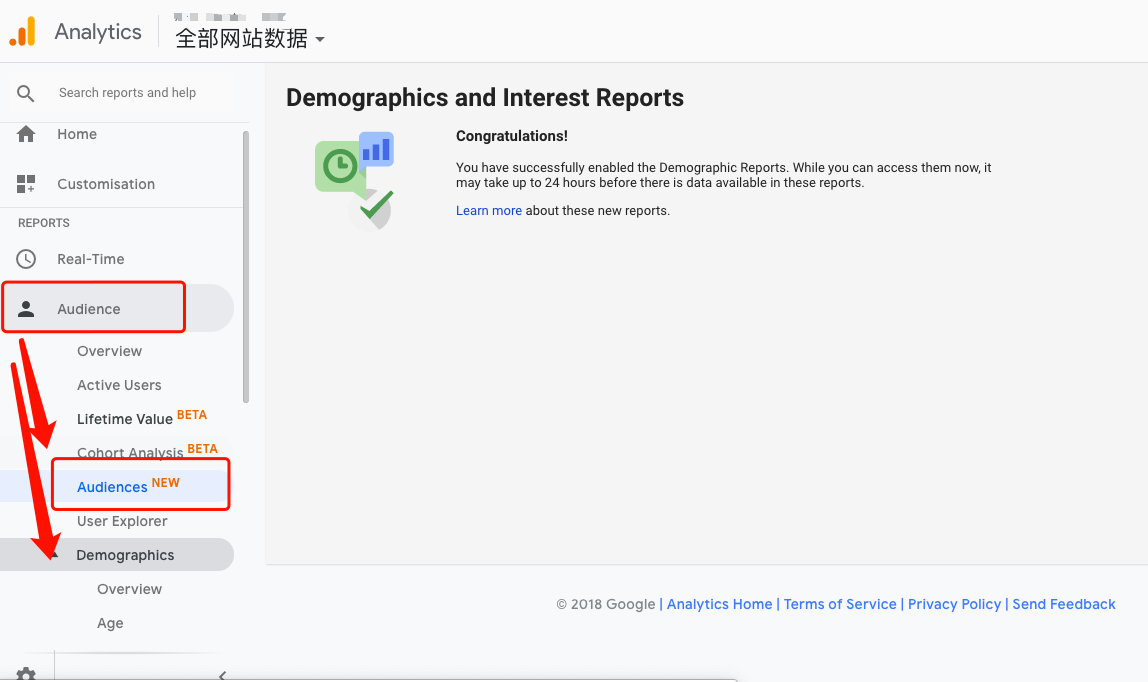Click the Audience person icon
This screenshot has height=682, width=1148.
26,309
